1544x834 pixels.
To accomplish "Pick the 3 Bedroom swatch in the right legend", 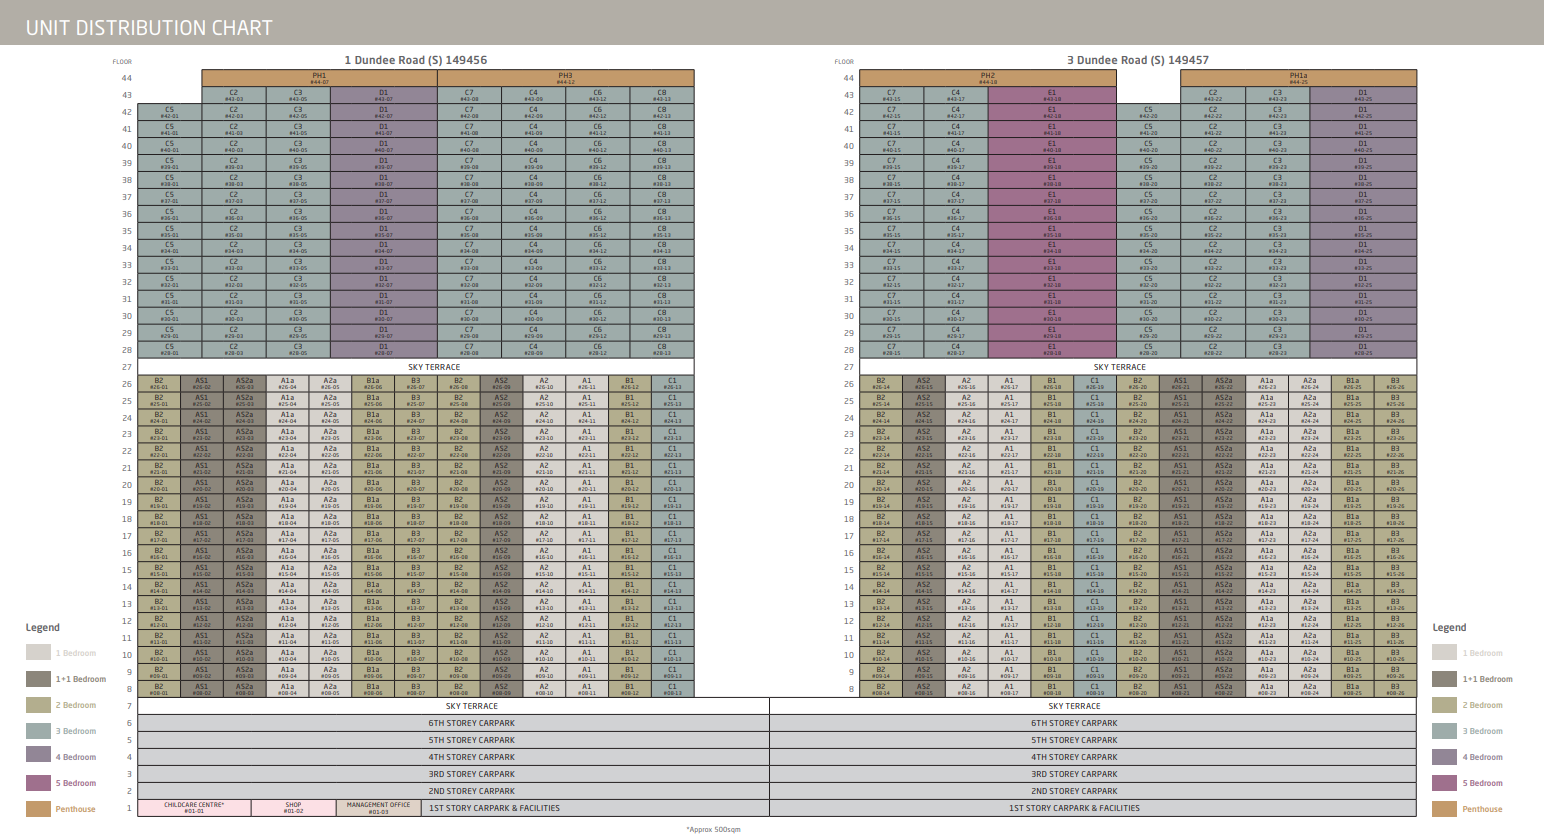I will pyautogui.click(x=1444, y=731).
